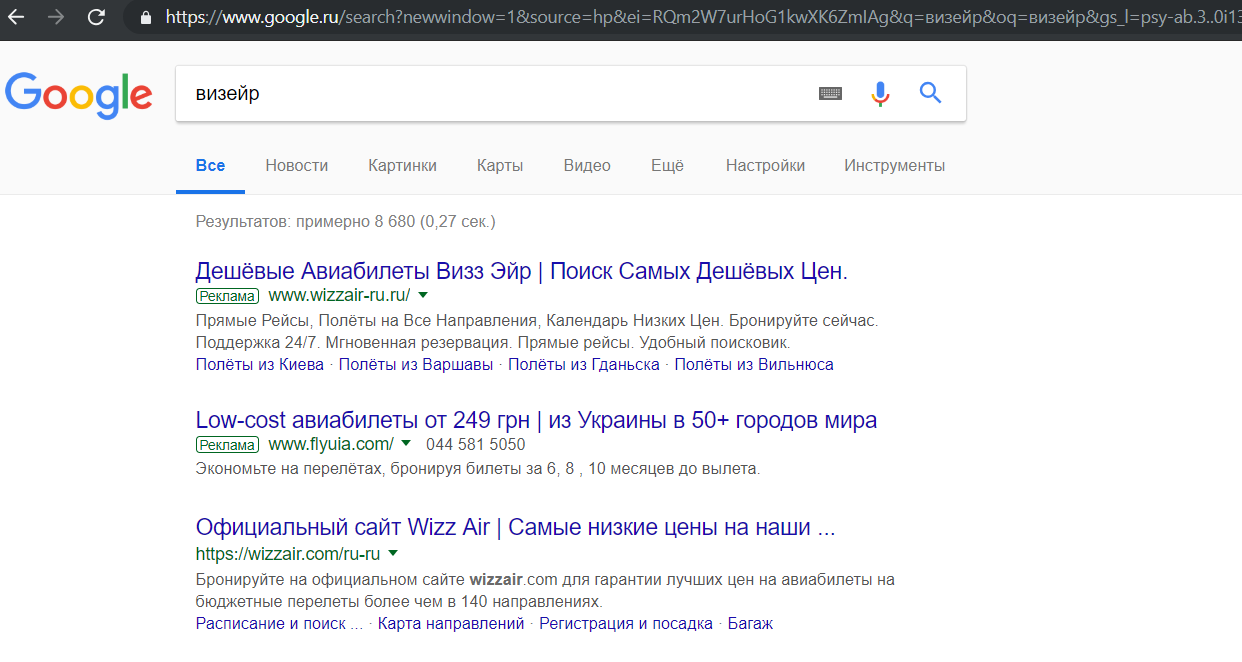
Task: Click the padlock secure site icon
Action: (147, 17)
